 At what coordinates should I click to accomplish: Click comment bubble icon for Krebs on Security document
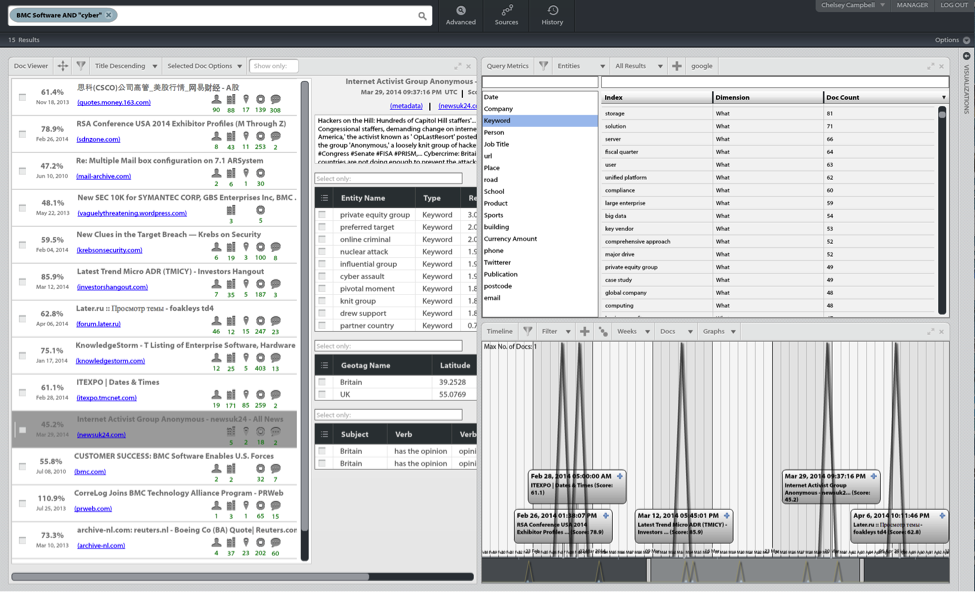coord(275,247)
